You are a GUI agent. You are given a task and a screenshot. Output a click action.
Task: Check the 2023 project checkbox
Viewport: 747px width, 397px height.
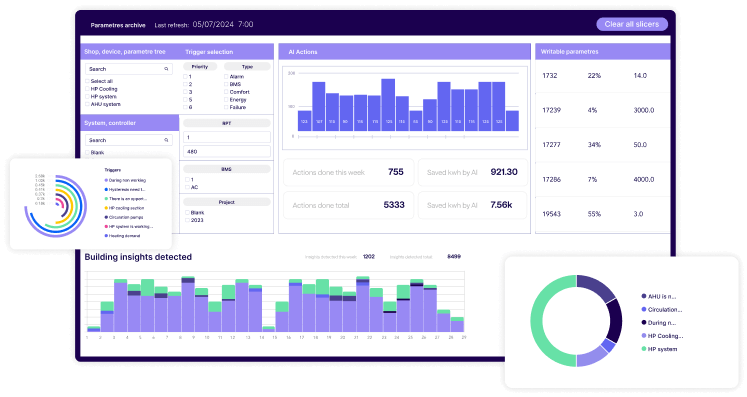coord(187,220)
